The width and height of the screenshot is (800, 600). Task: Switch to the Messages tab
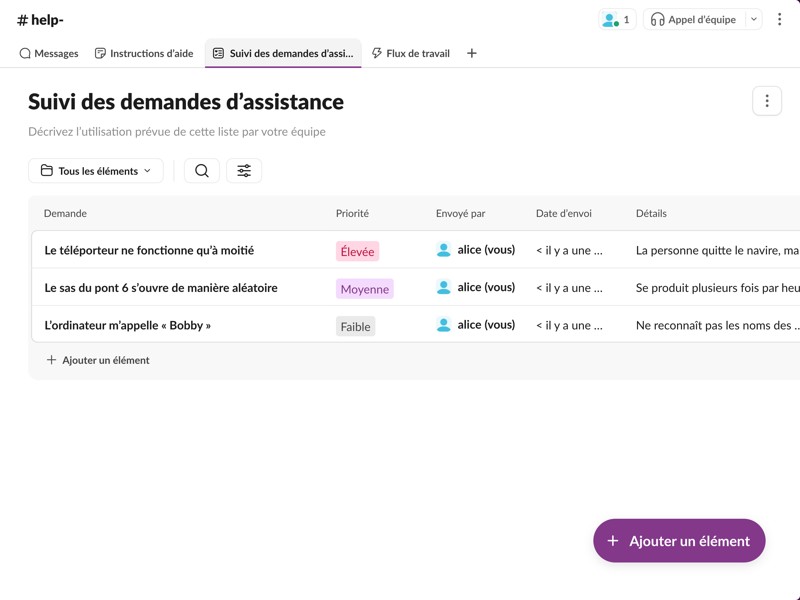[49, 53]
